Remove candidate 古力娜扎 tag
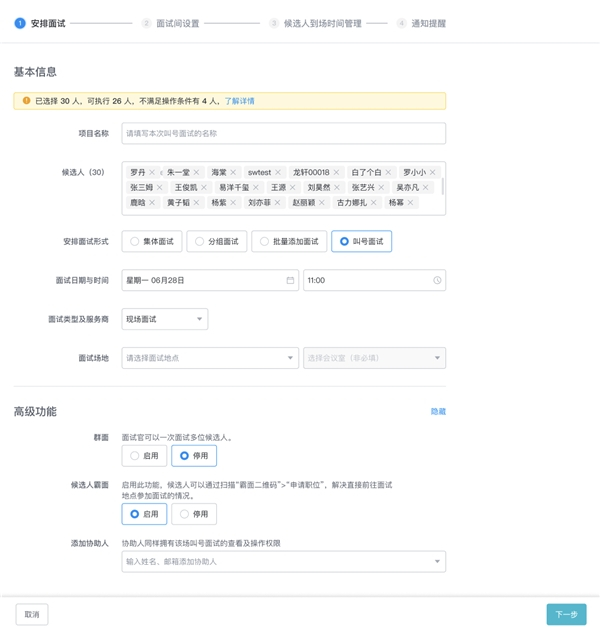 (373, 203)
